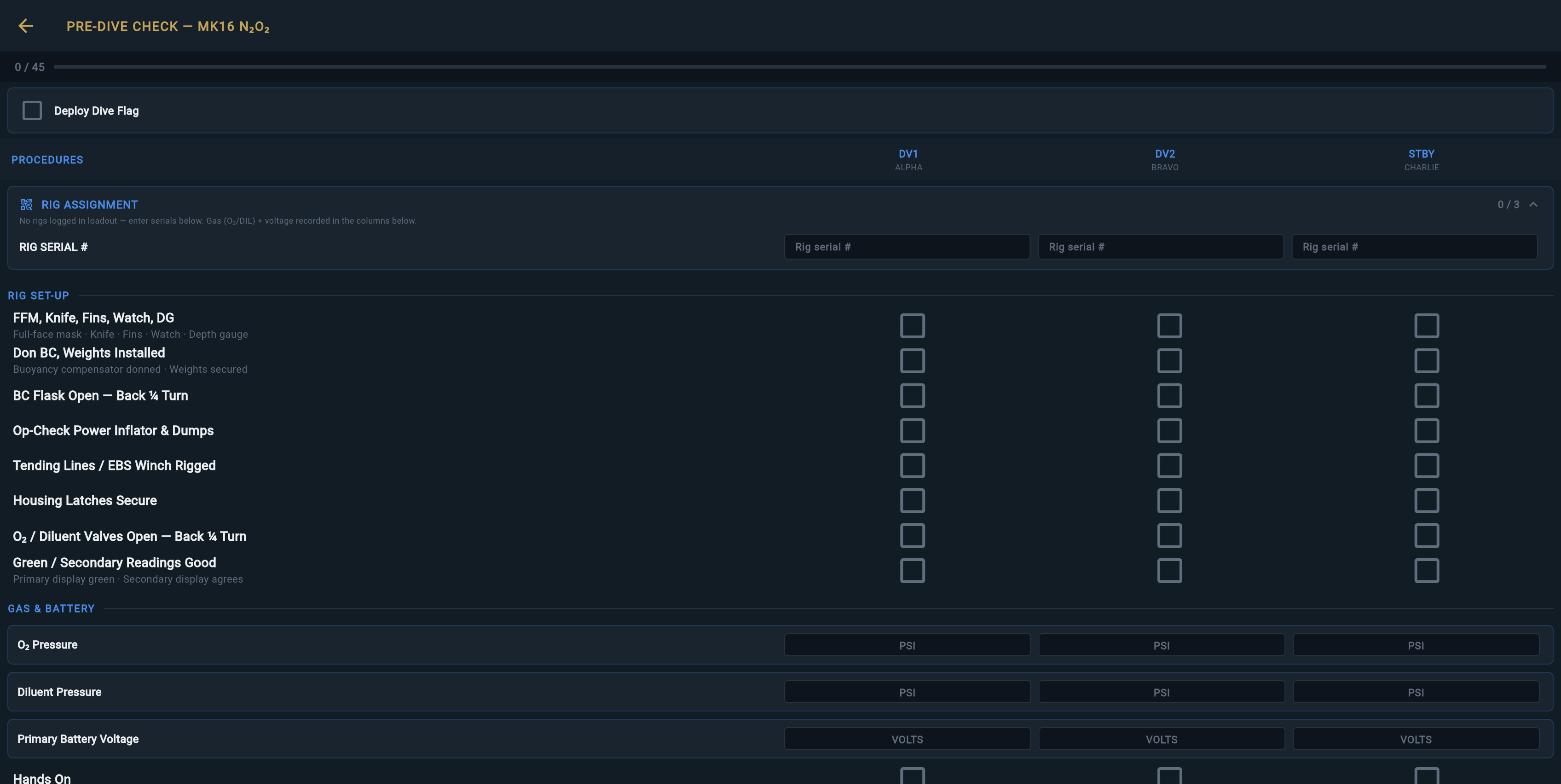The image size is (1561, 784).
Task: Click STBY rig serial number field
Action: (x=1415, y=247)
